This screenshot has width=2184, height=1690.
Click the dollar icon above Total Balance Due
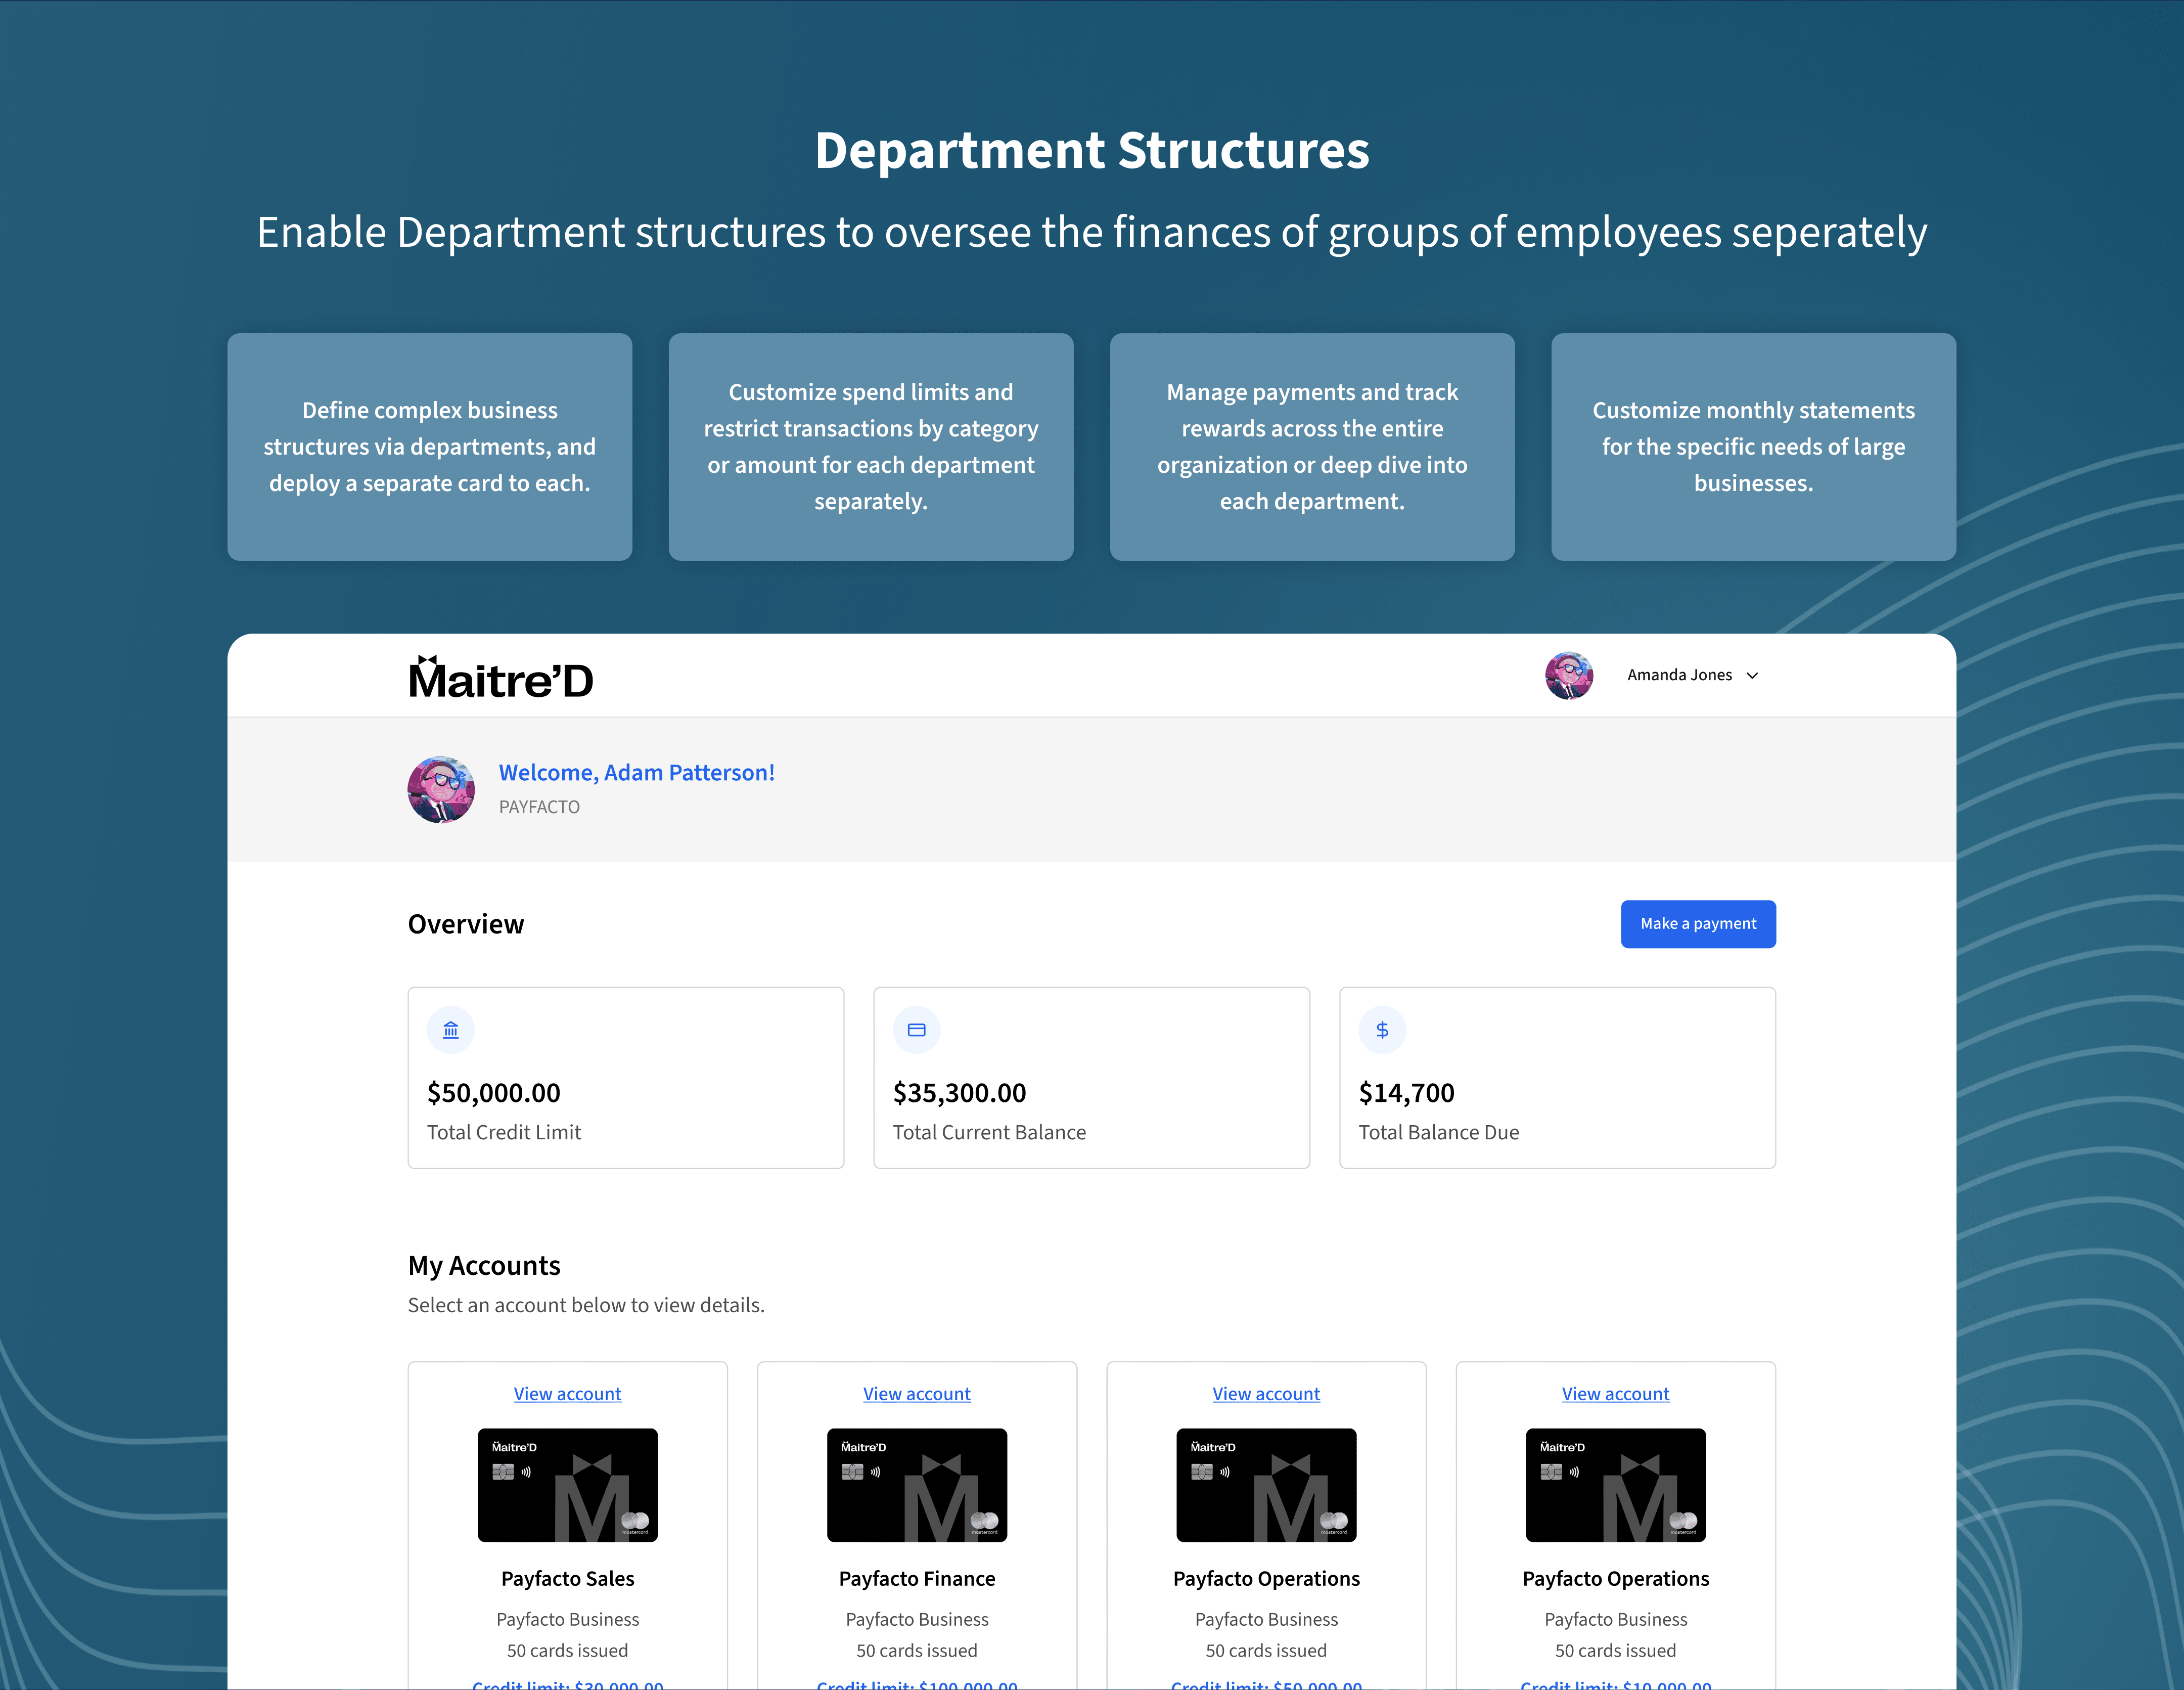1382,1030
